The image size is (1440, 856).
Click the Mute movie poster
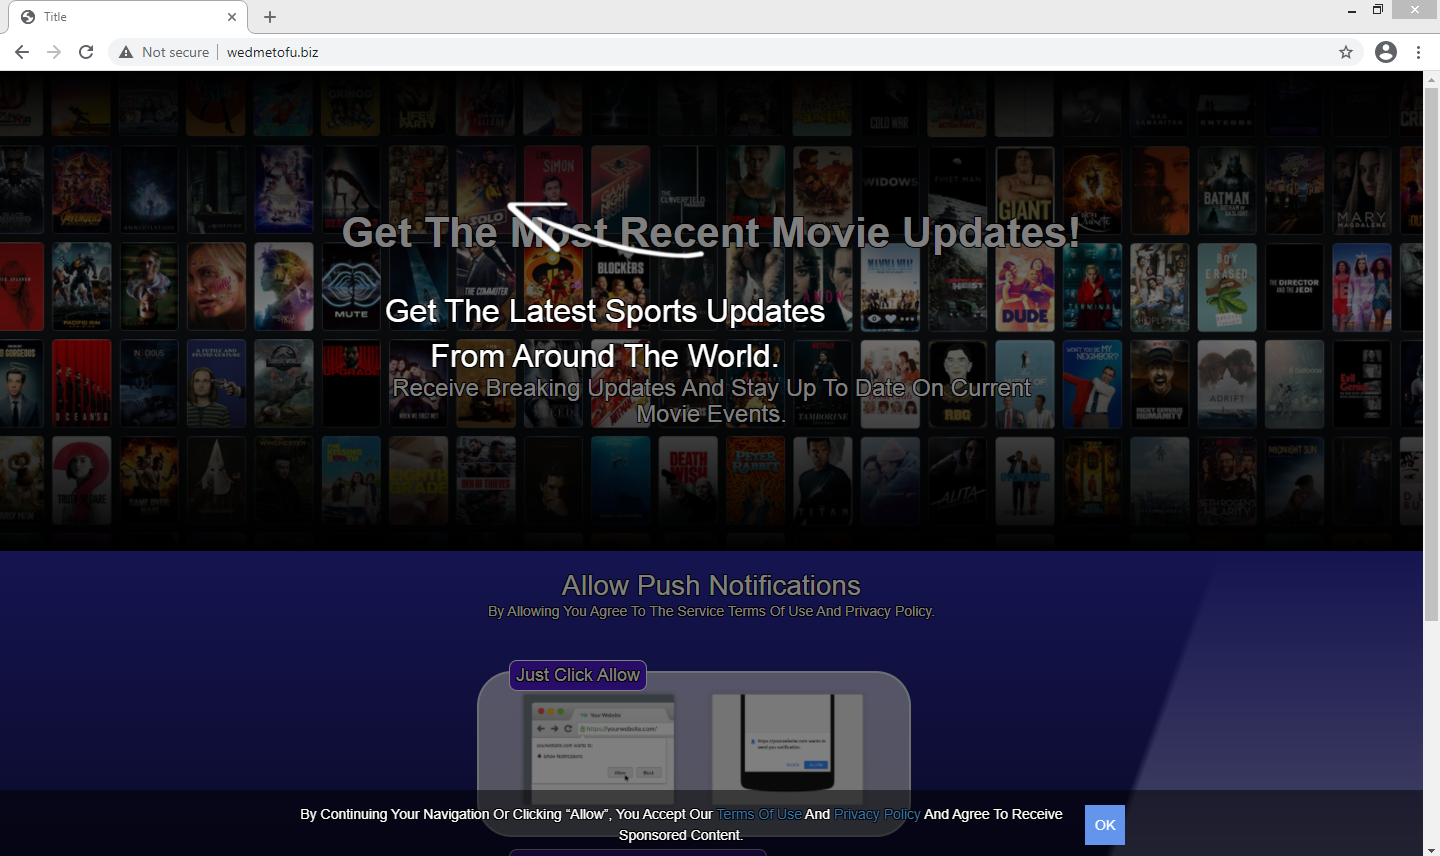(x=351, y=287)
